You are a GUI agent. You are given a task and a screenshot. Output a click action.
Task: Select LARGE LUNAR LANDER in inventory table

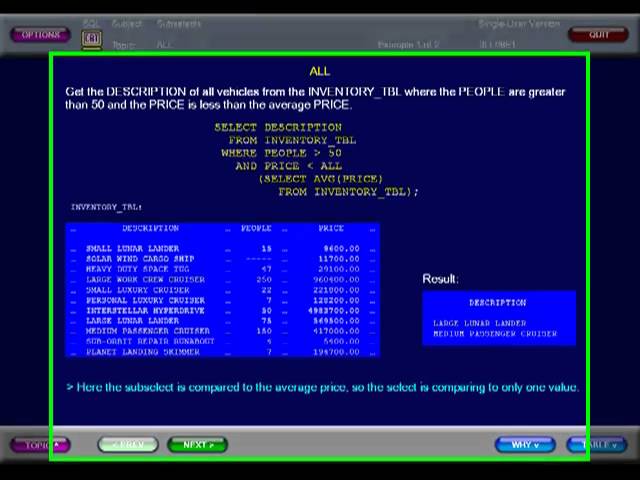click(x=223, y=321)
